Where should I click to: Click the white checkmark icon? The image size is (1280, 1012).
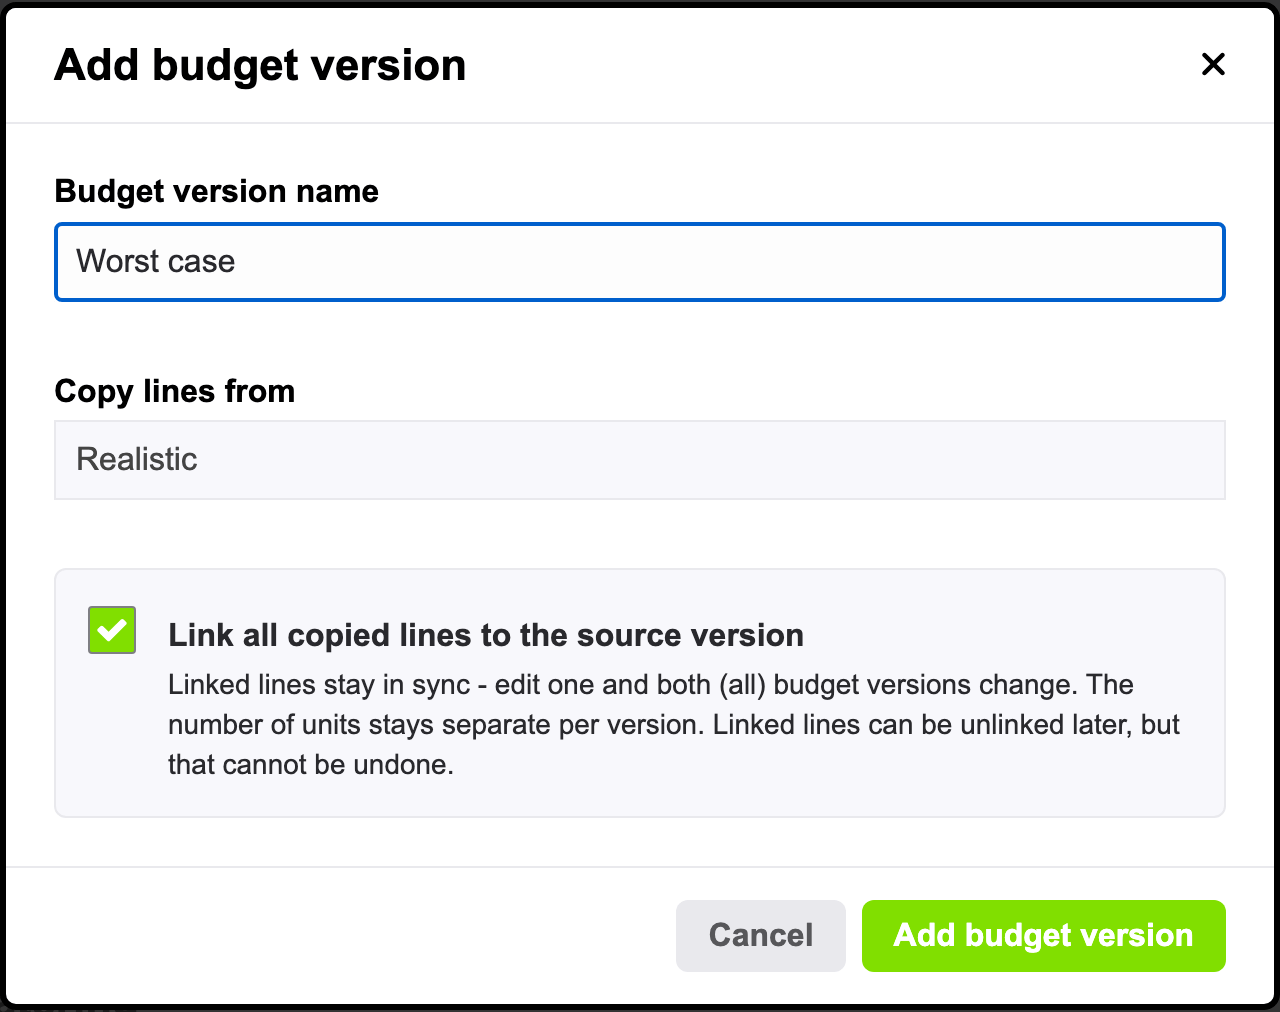tap(112, 630)
